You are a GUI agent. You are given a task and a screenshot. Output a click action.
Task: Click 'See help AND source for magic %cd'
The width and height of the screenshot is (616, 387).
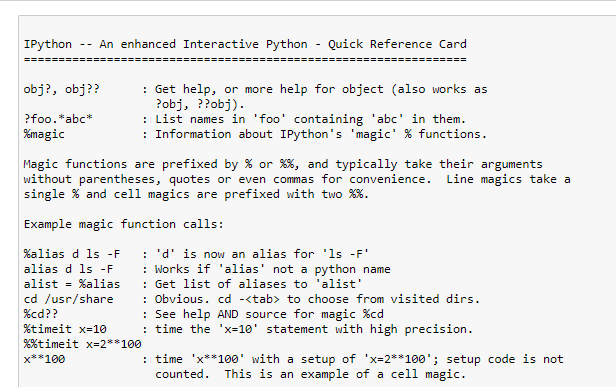tap(269, 314)
